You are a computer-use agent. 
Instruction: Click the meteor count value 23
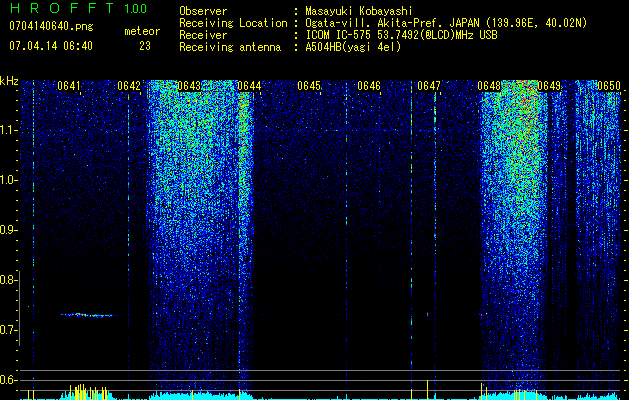click(145, 46)
